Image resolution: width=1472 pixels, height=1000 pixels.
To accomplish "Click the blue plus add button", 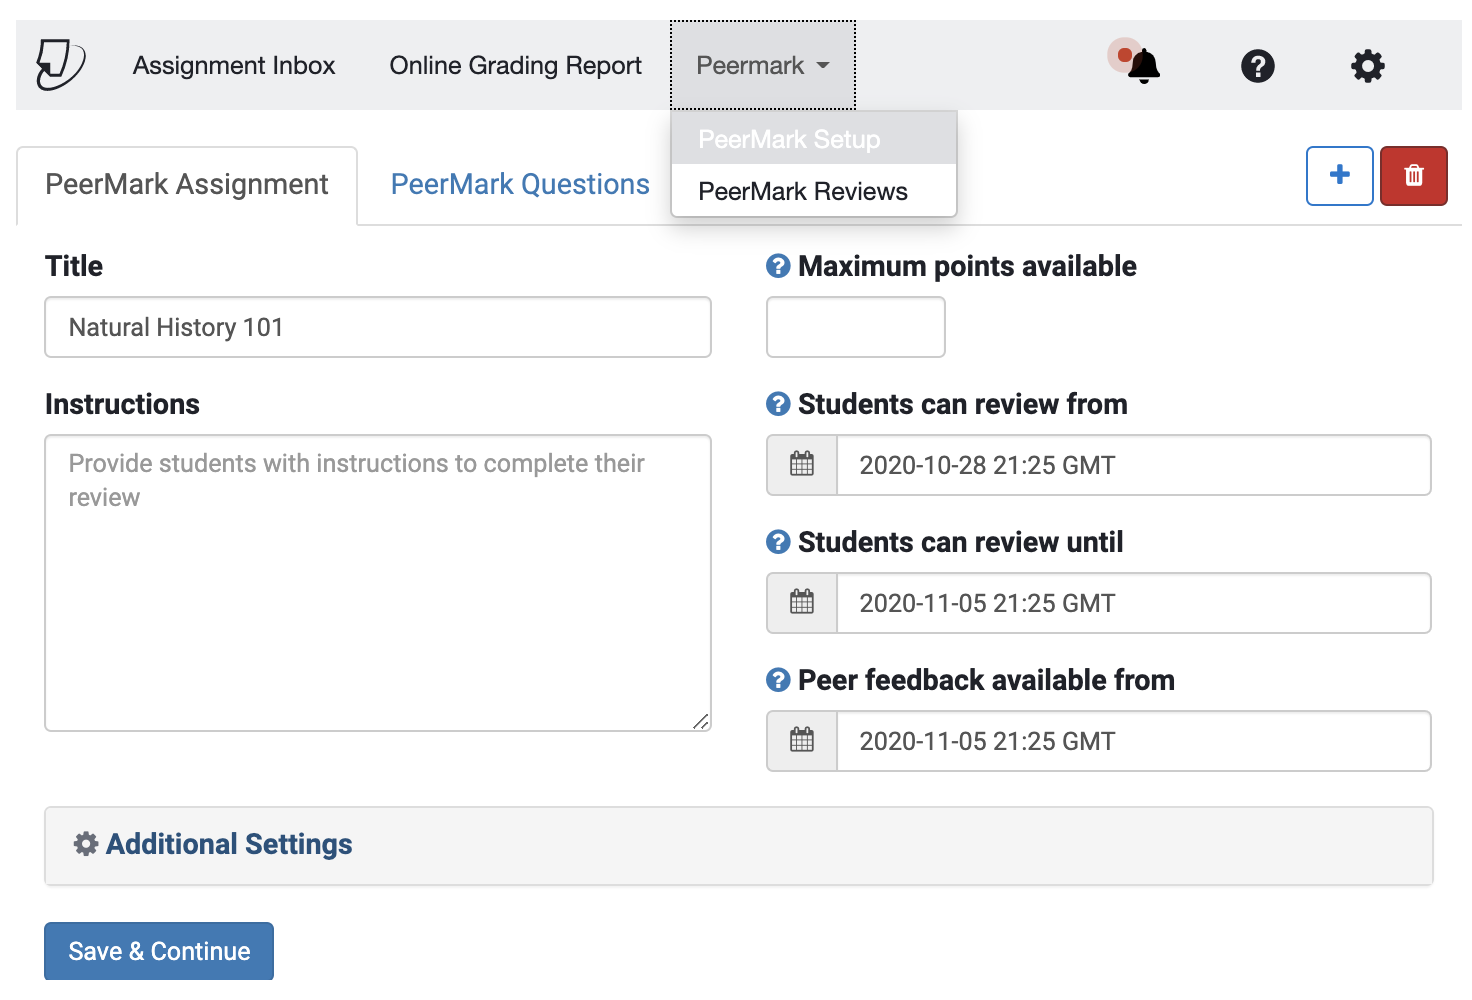I will 1339,176.
